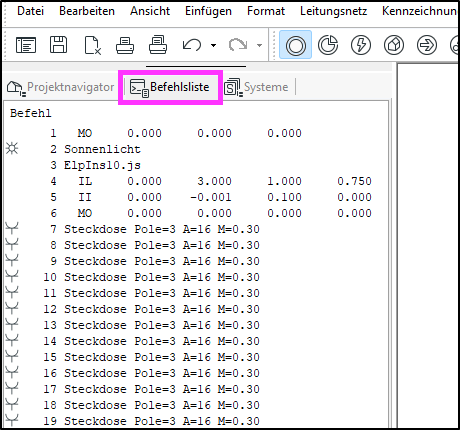
Task: Click socket icon beside row 14
Action: tap(12, 341)
